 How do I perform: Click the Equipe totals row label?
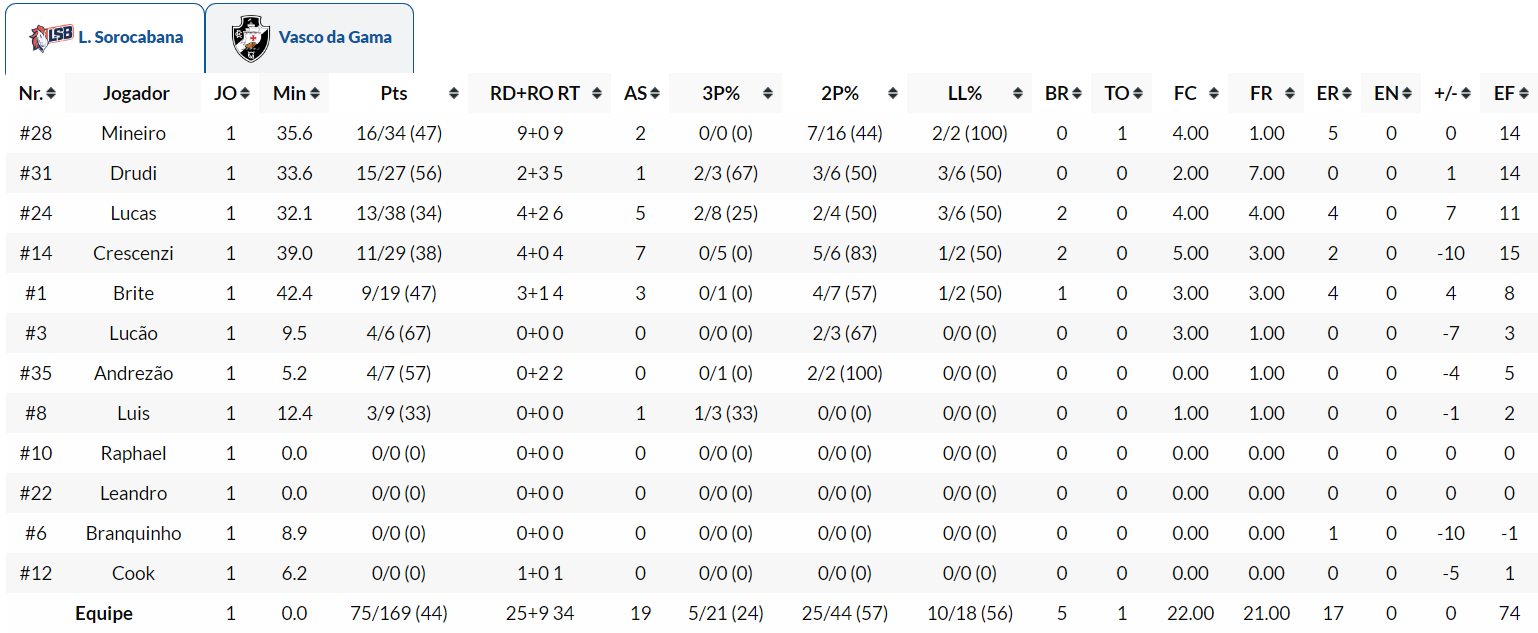click(x=104, y=613)
